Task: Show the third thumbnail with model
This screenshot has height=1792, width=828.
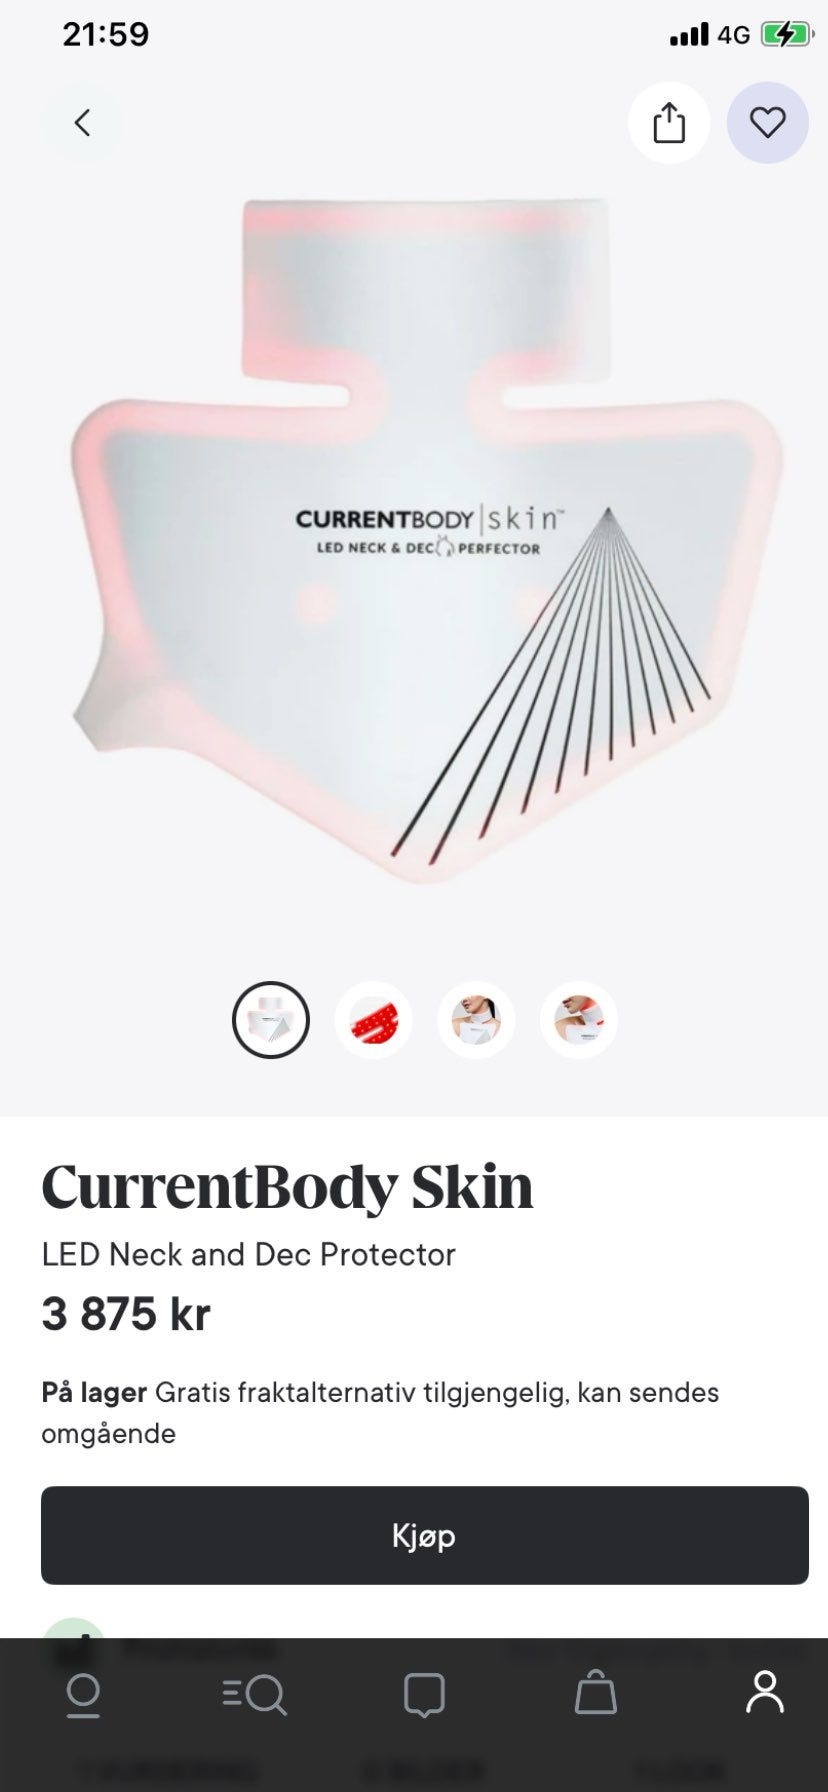Action: click(476, 1020)
